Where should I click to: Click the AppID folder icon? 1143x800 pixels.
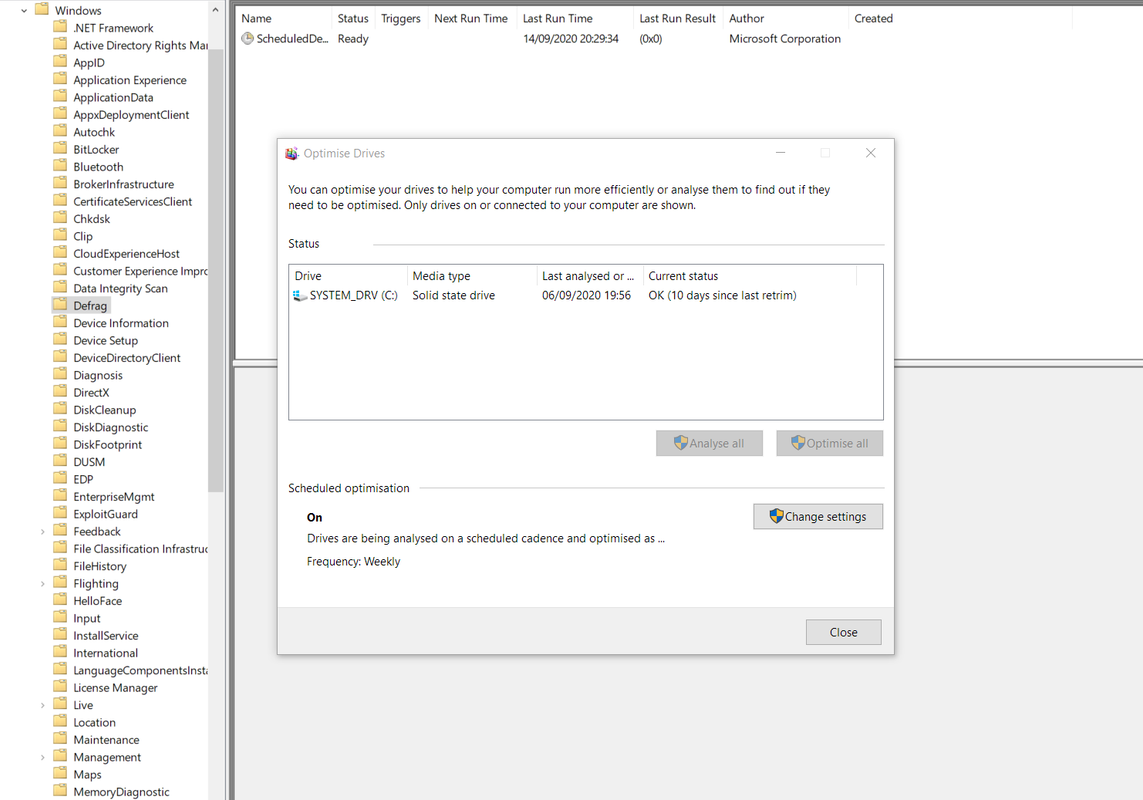(61, 62)
